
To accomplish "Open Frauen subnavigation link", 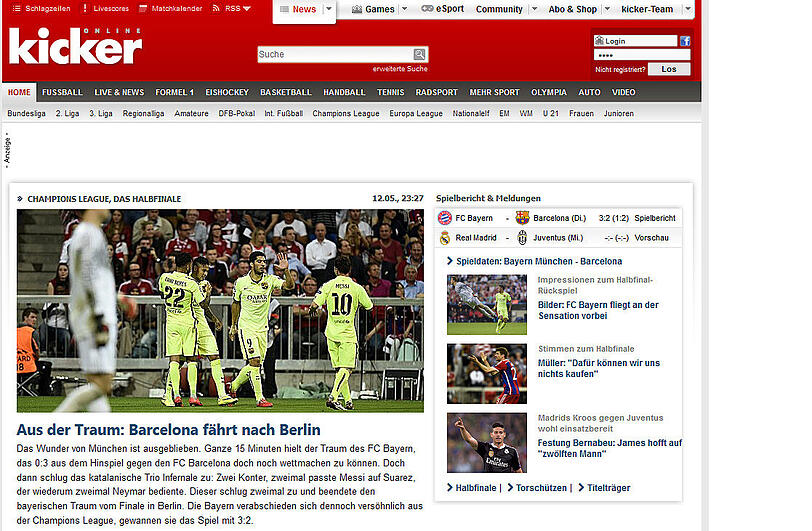I will coord(582,113).
